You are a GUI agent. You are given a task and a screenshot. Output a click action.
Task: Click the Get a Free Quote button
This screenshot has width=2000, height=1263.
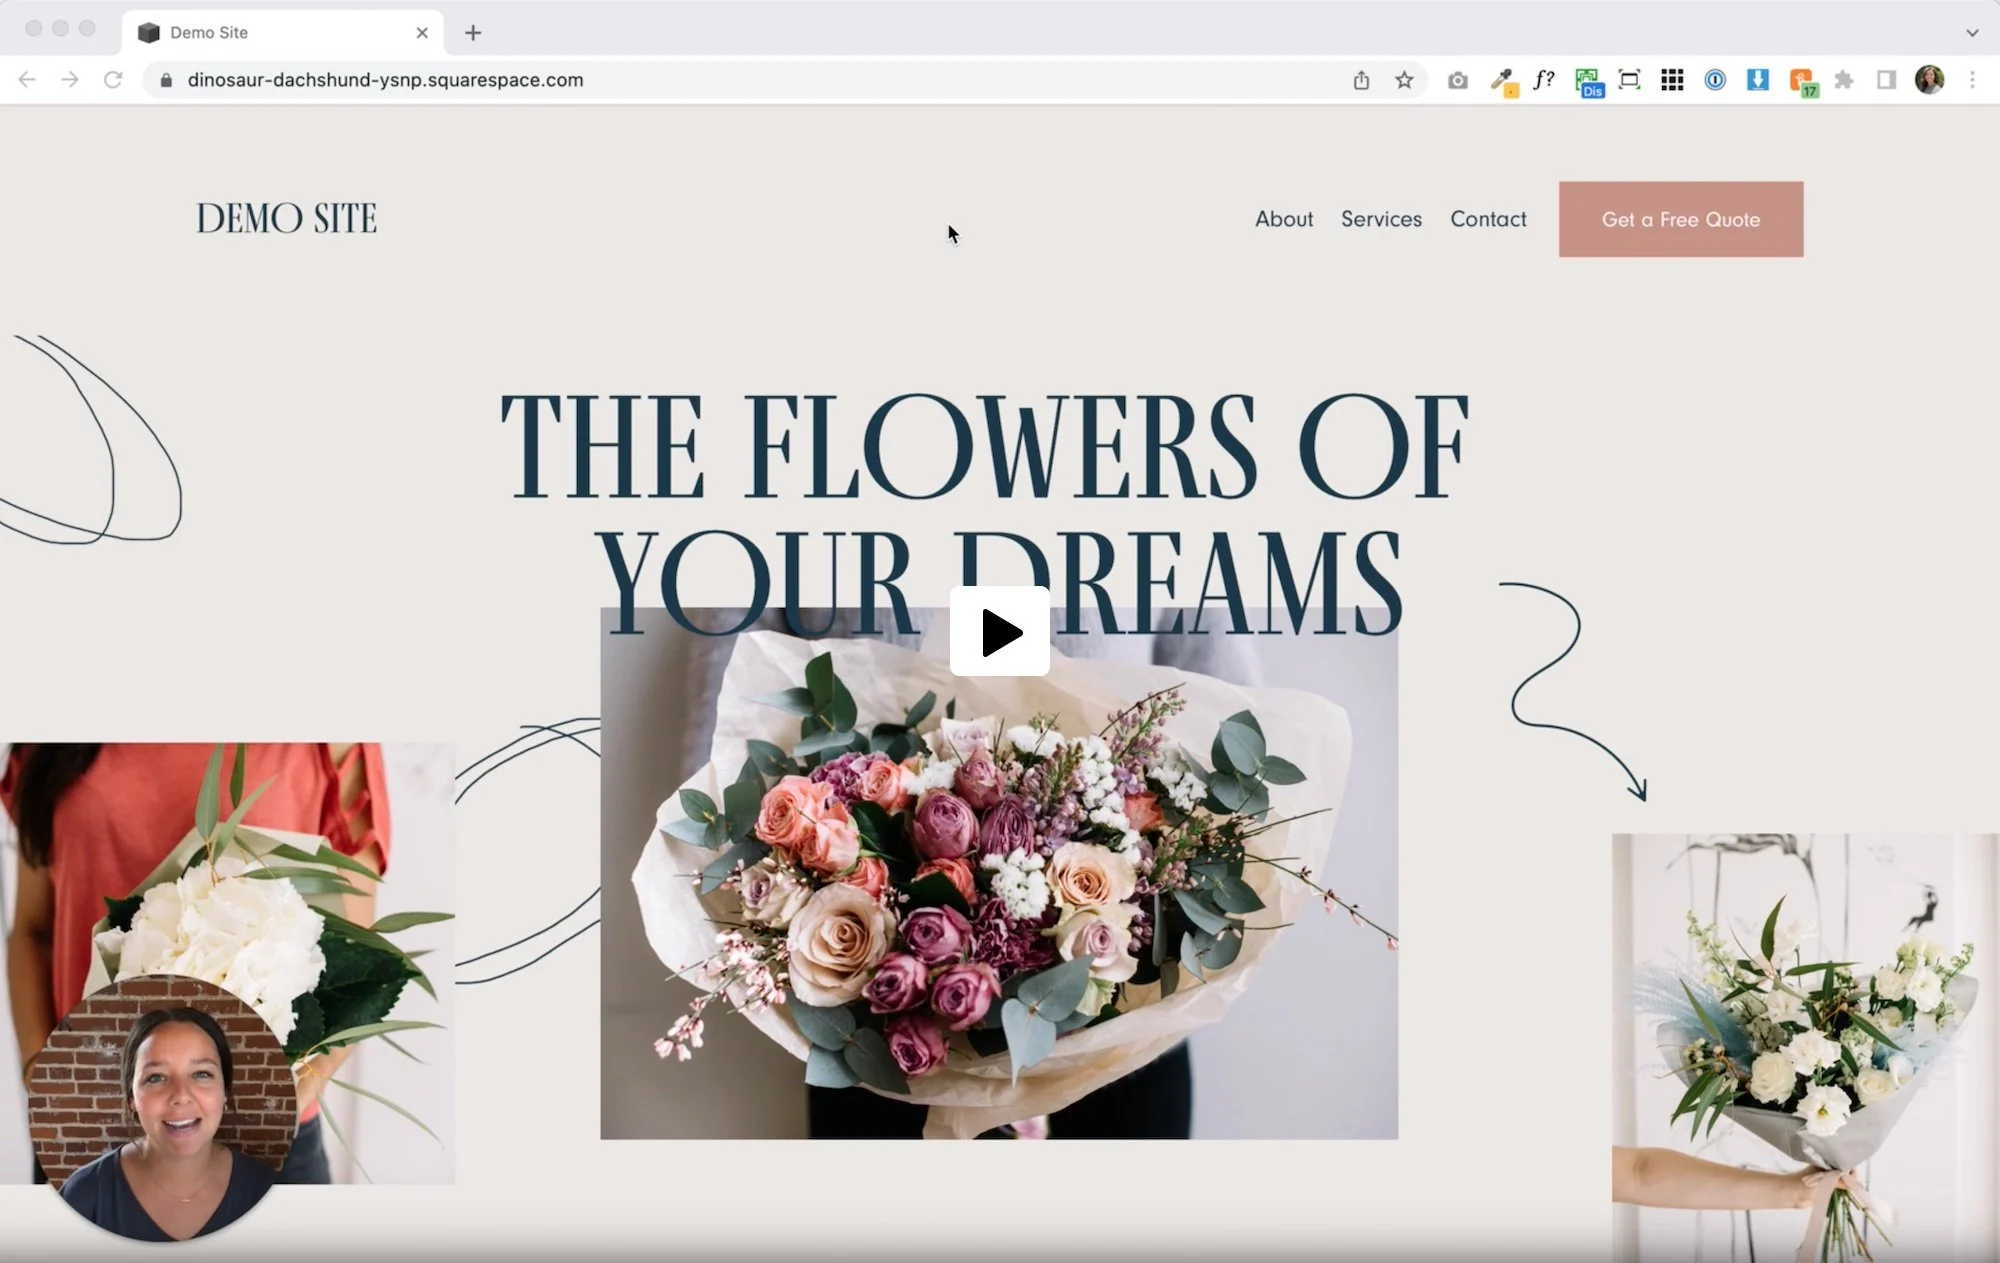tap(1680, 219)
